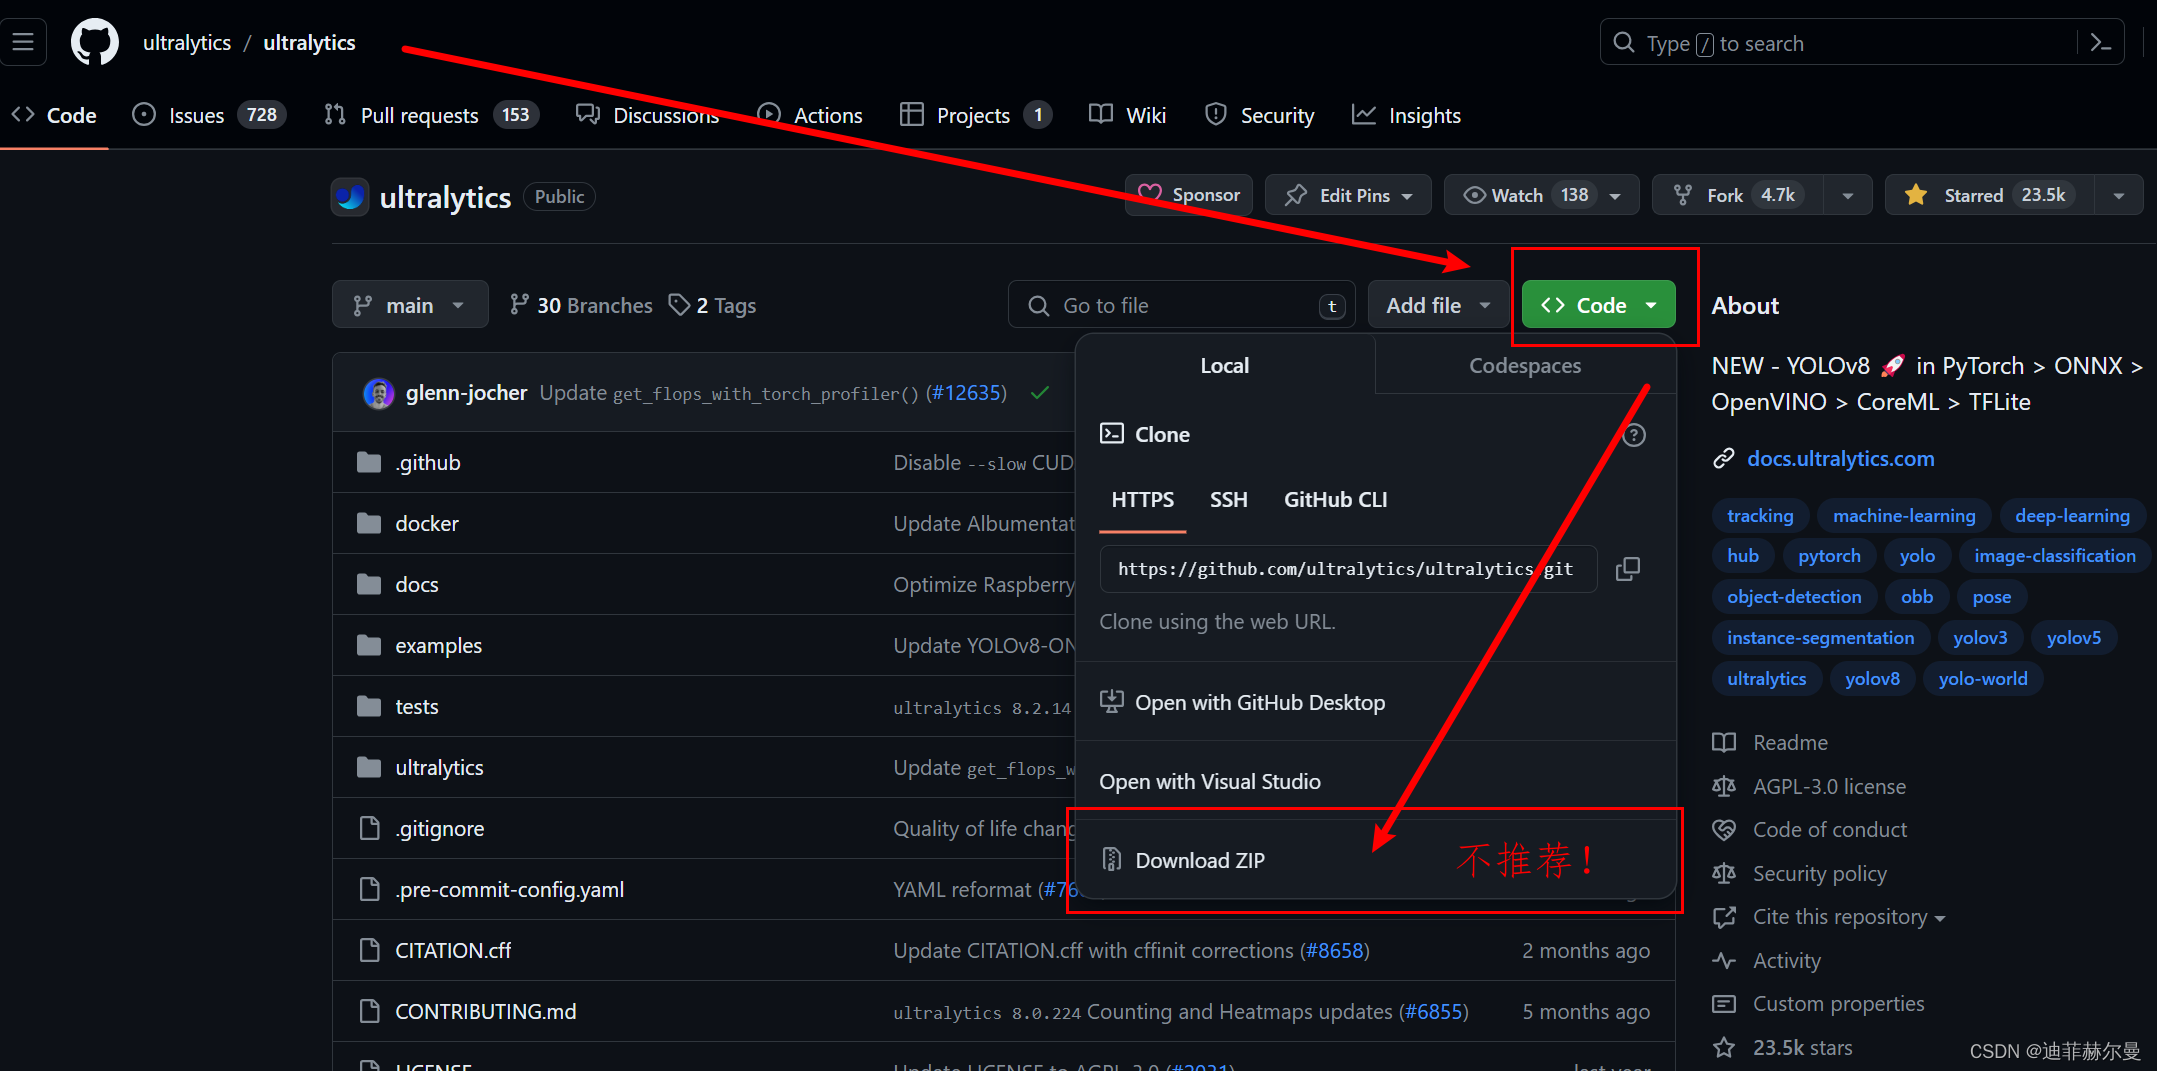2157x1071 pixels.
Task: Open the Edit Pins dropdown
Action: [x=1348, y=195]
